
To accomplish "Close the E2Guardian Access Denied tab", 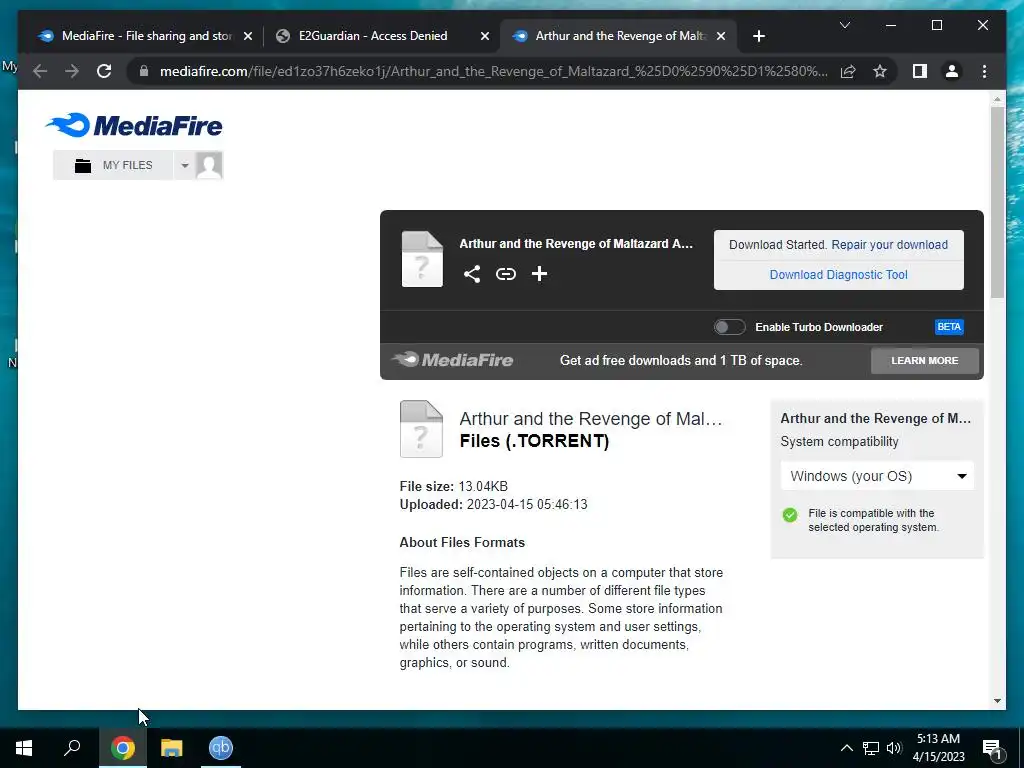I will tap(485, 36).
